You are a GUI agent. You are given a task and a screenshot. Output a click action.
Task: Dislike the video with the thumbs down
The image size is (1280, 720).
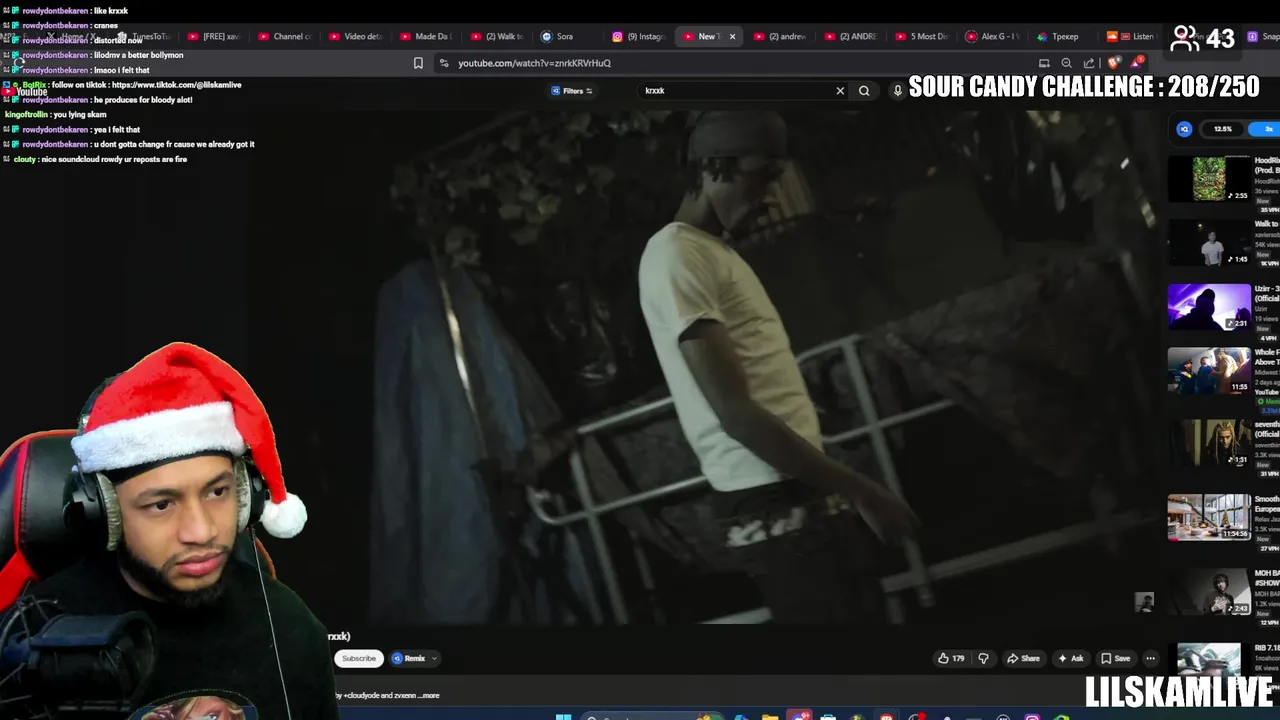click(983, 658)
